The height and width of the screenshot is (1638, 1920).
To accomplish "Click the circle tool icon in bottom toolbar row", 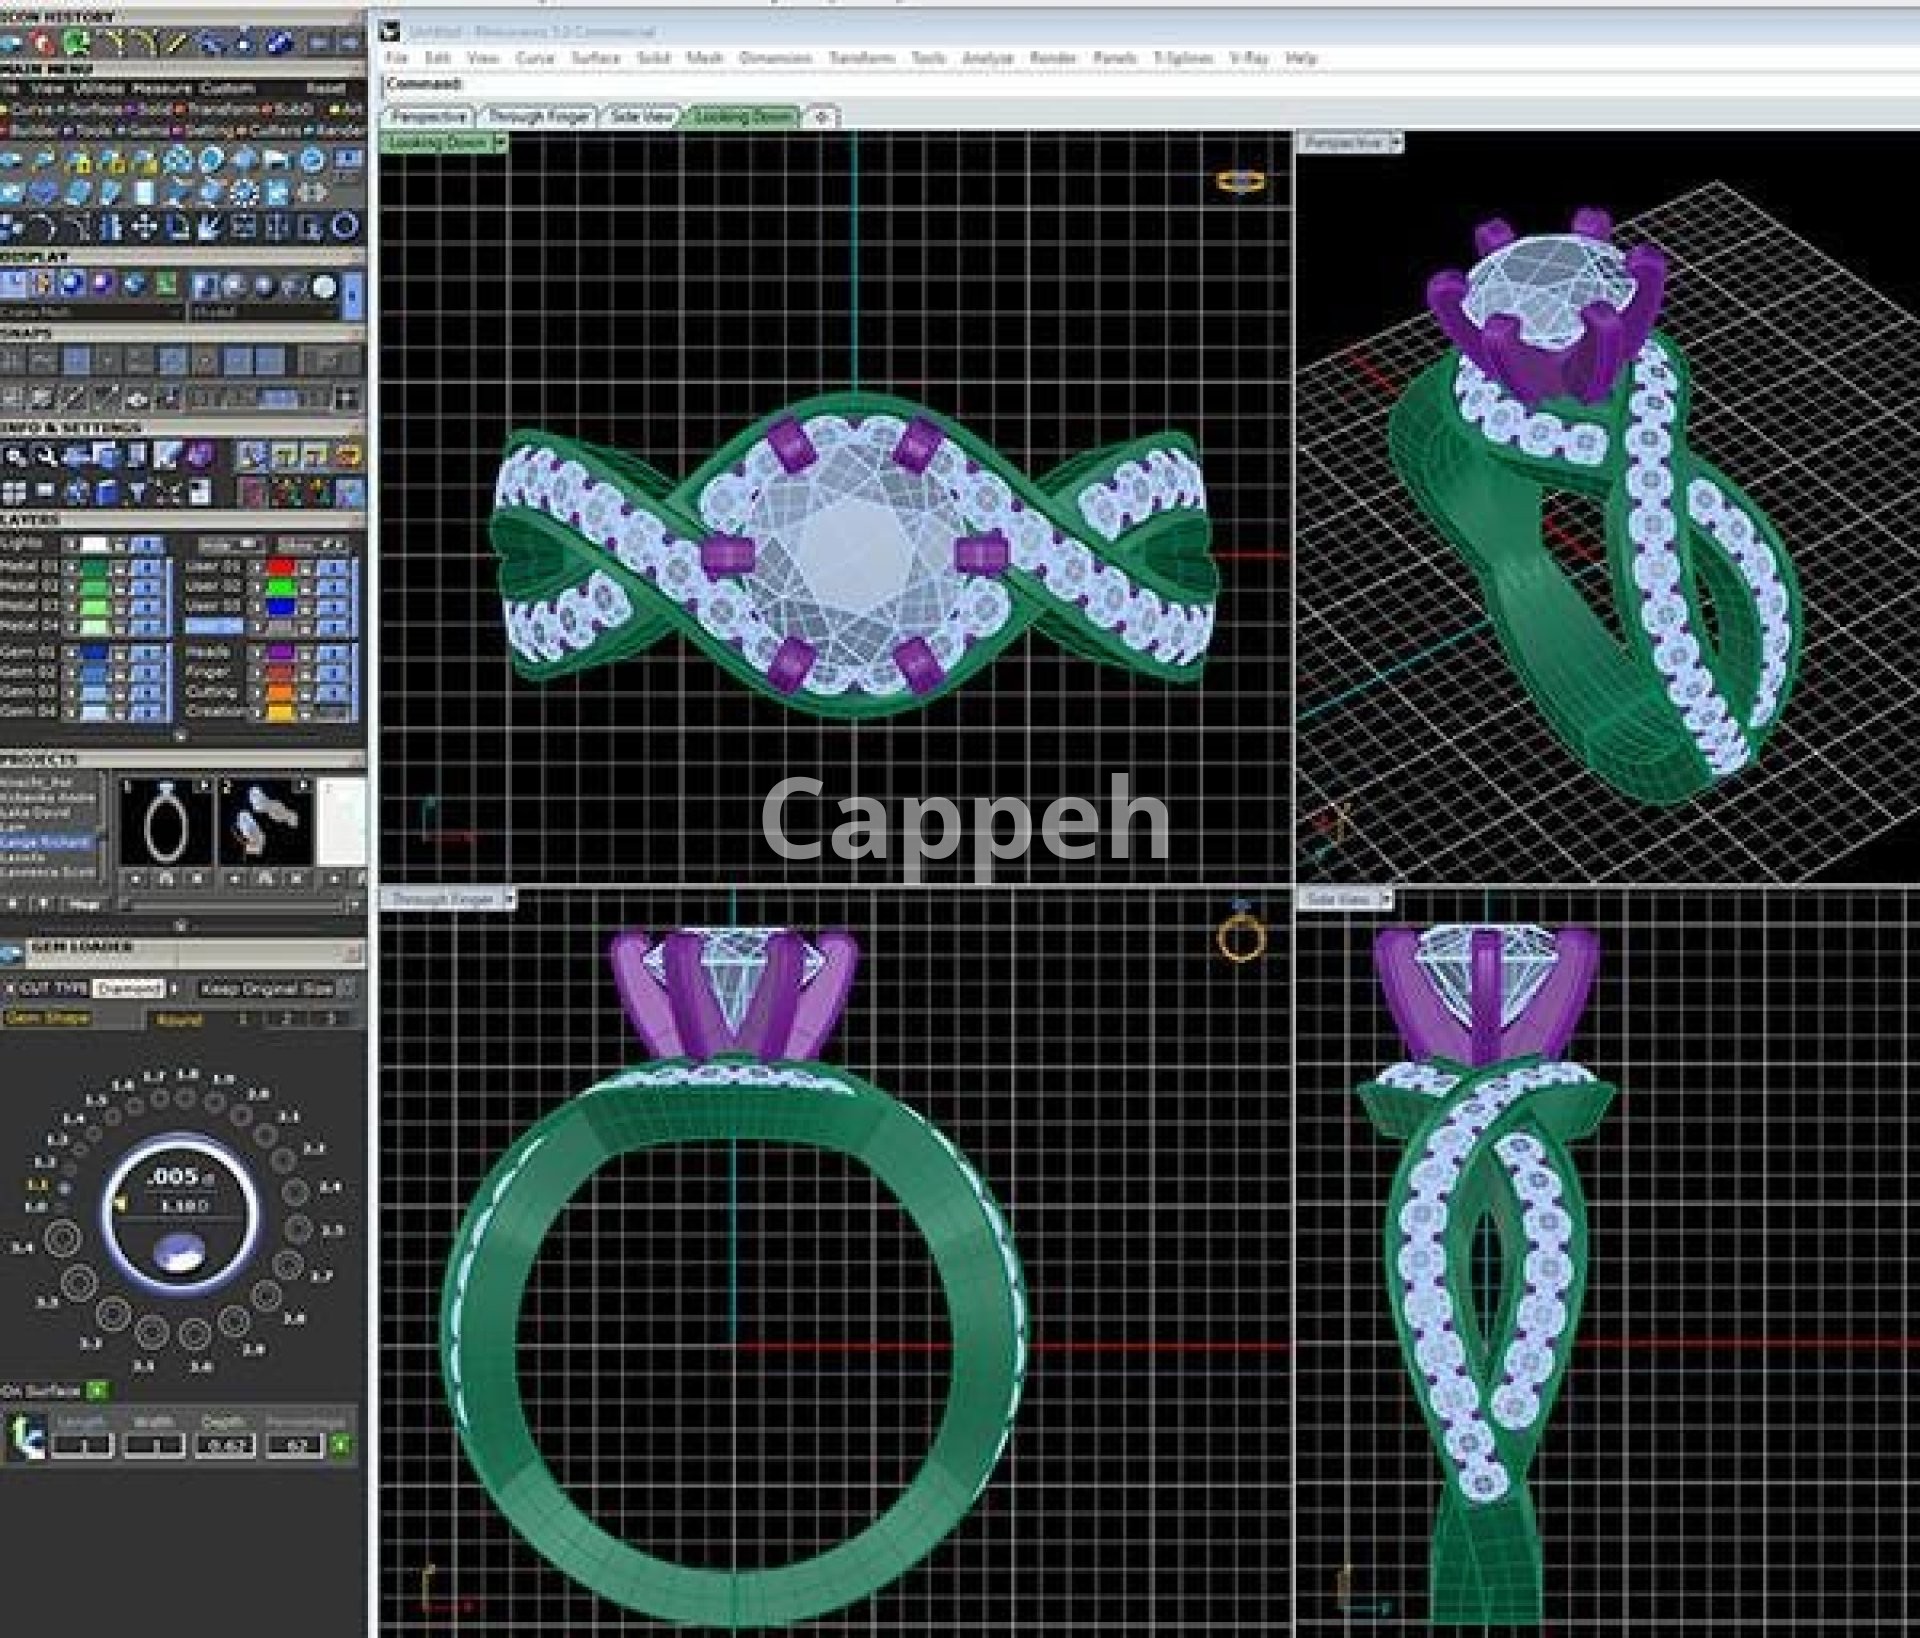I will [x=344, y=227].
